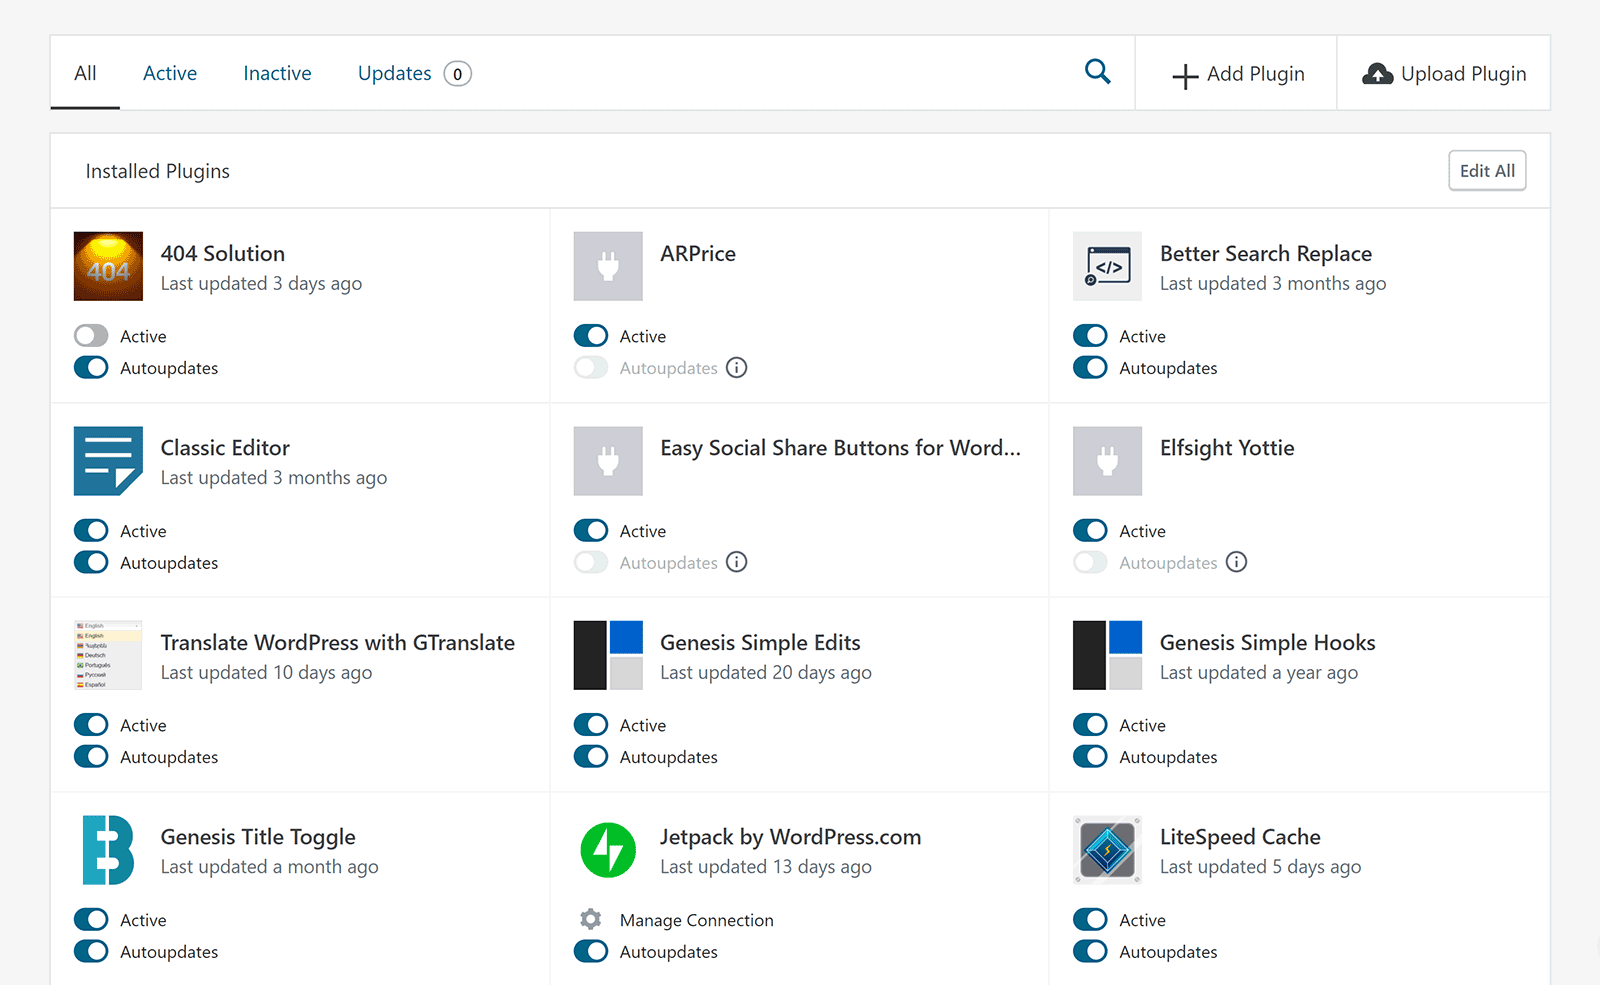This screenshot has width=1600, height=985.
Task: Click the 404 Solution plugin icon
Action: [108, 266]
